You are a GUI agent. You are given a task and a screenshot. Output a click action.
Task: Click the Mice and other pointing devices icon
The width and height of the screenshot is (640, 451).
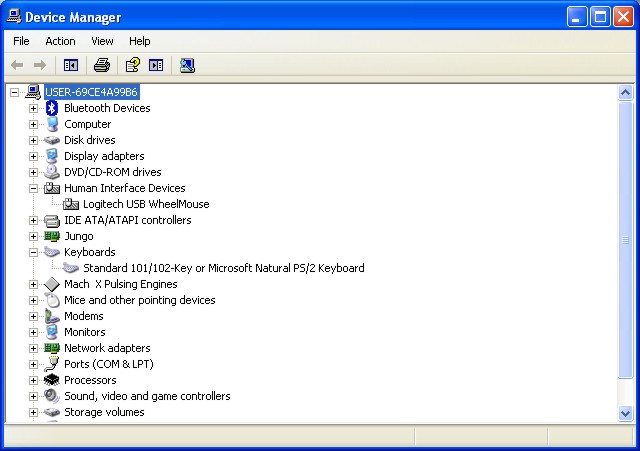52,300
